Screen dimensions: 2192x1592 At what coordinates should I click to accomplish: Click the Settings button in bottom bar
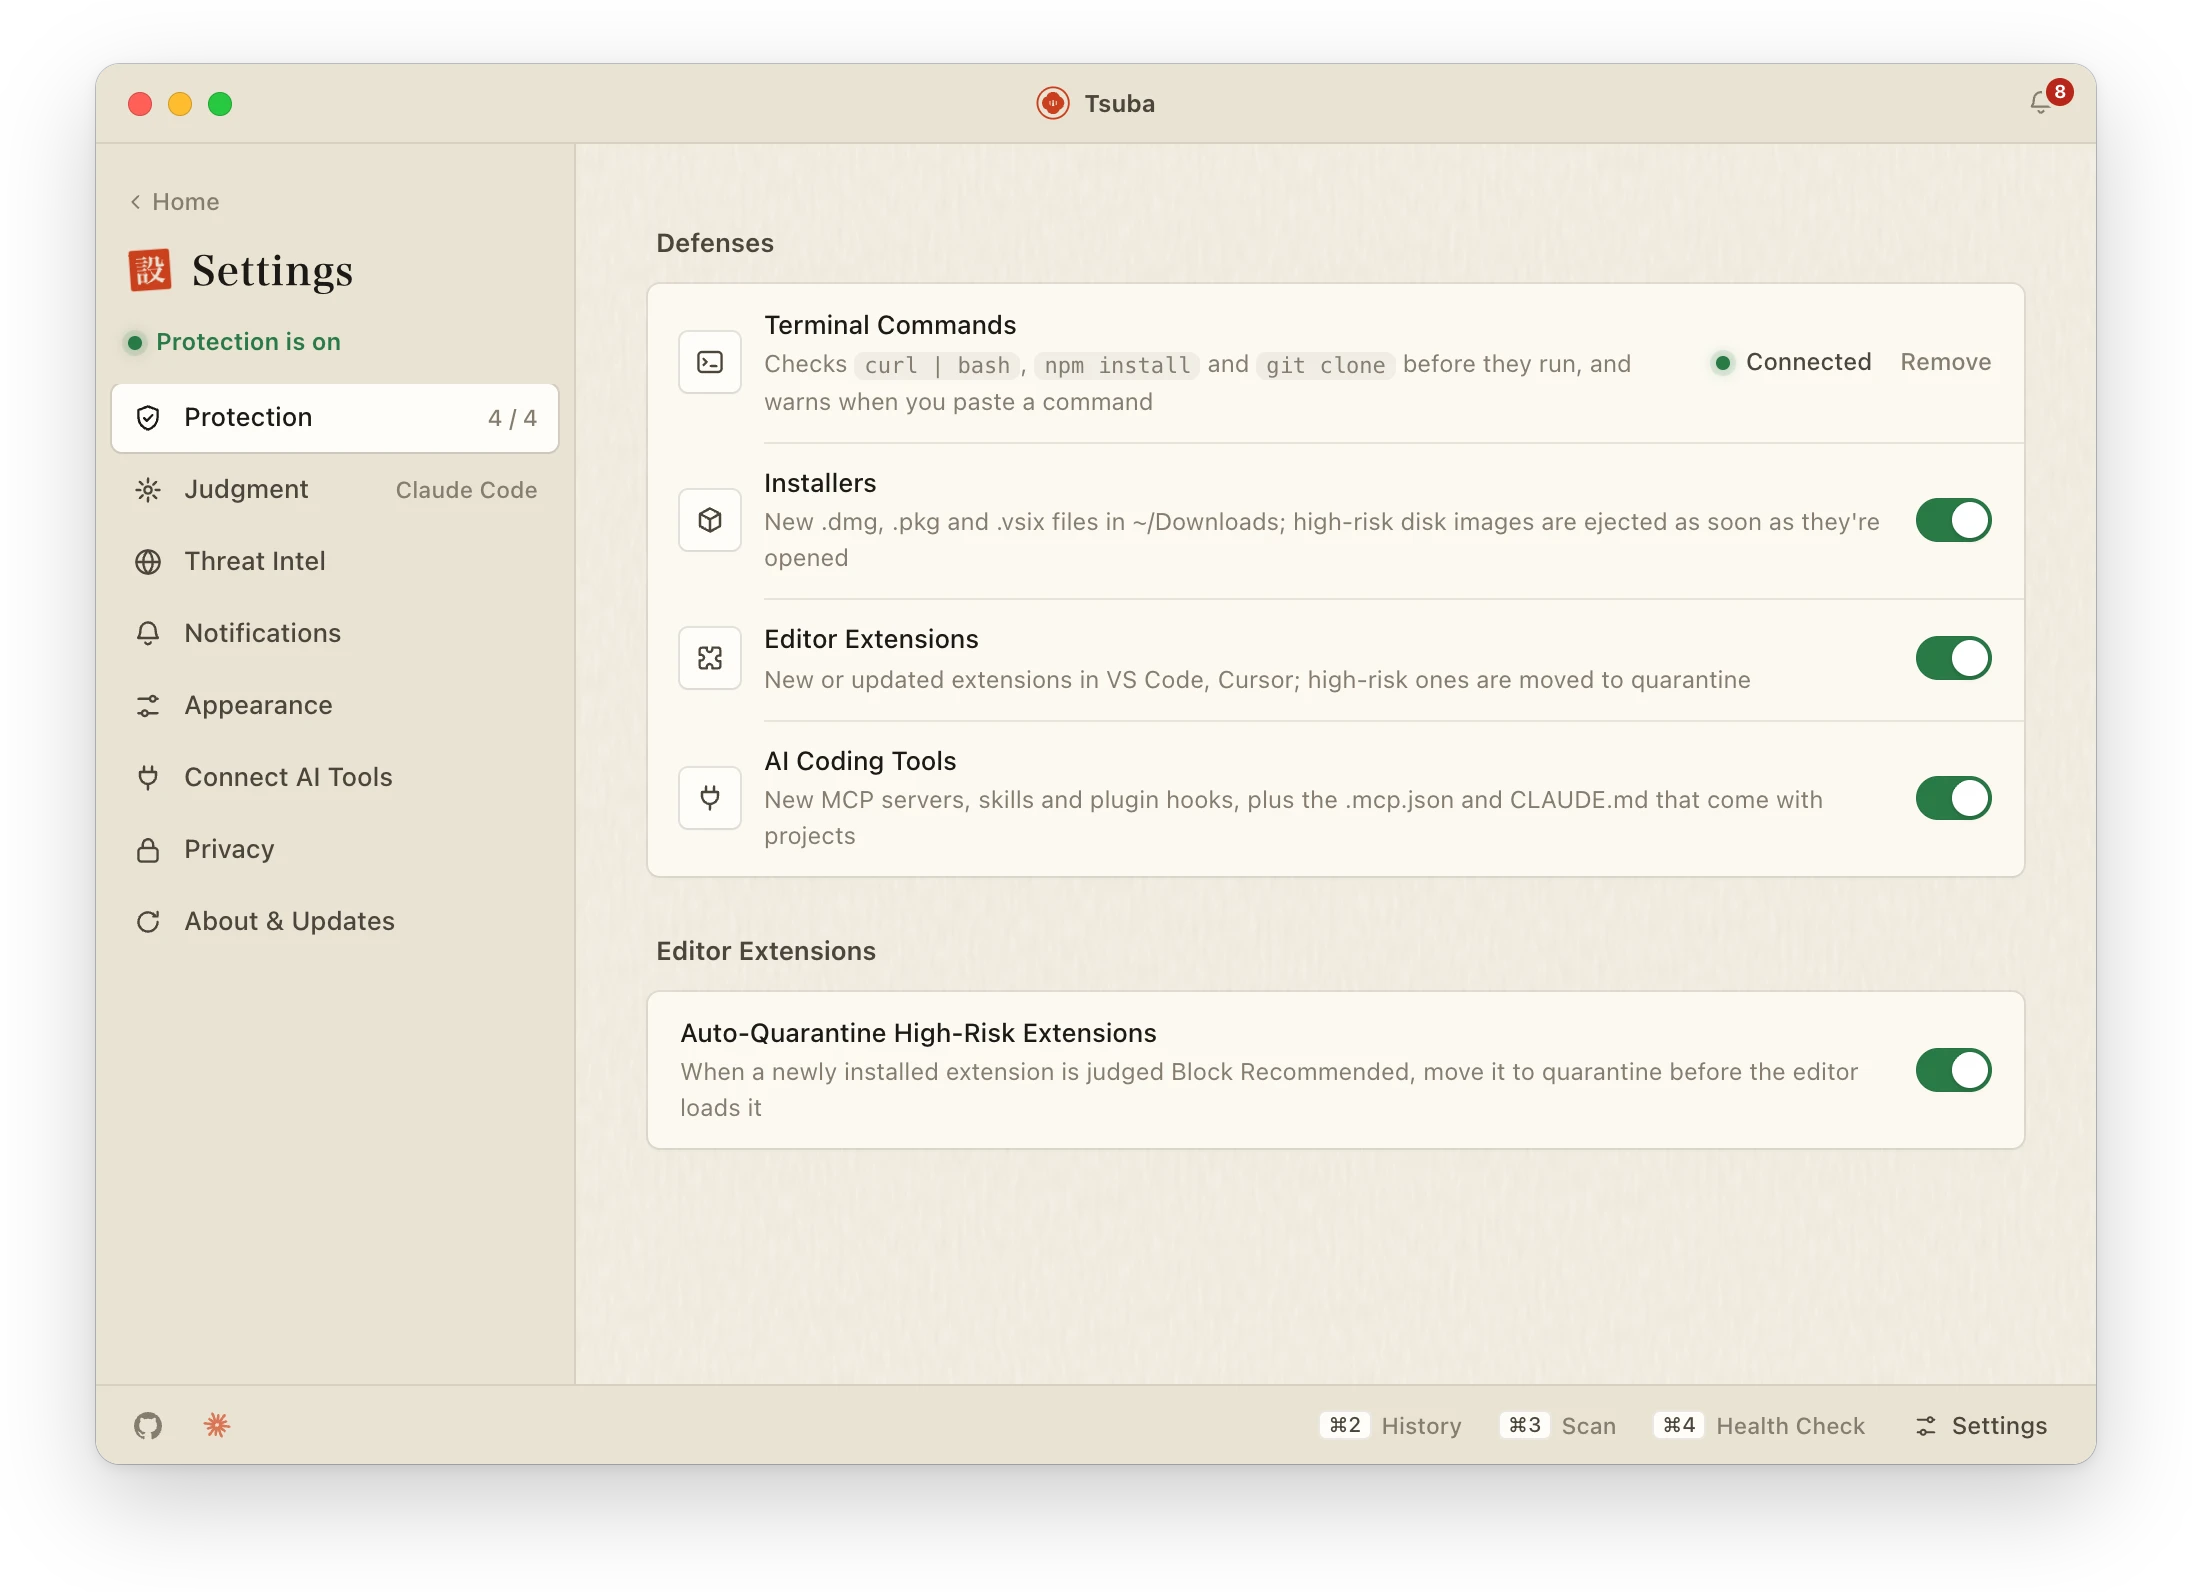pos(1981,1425)
